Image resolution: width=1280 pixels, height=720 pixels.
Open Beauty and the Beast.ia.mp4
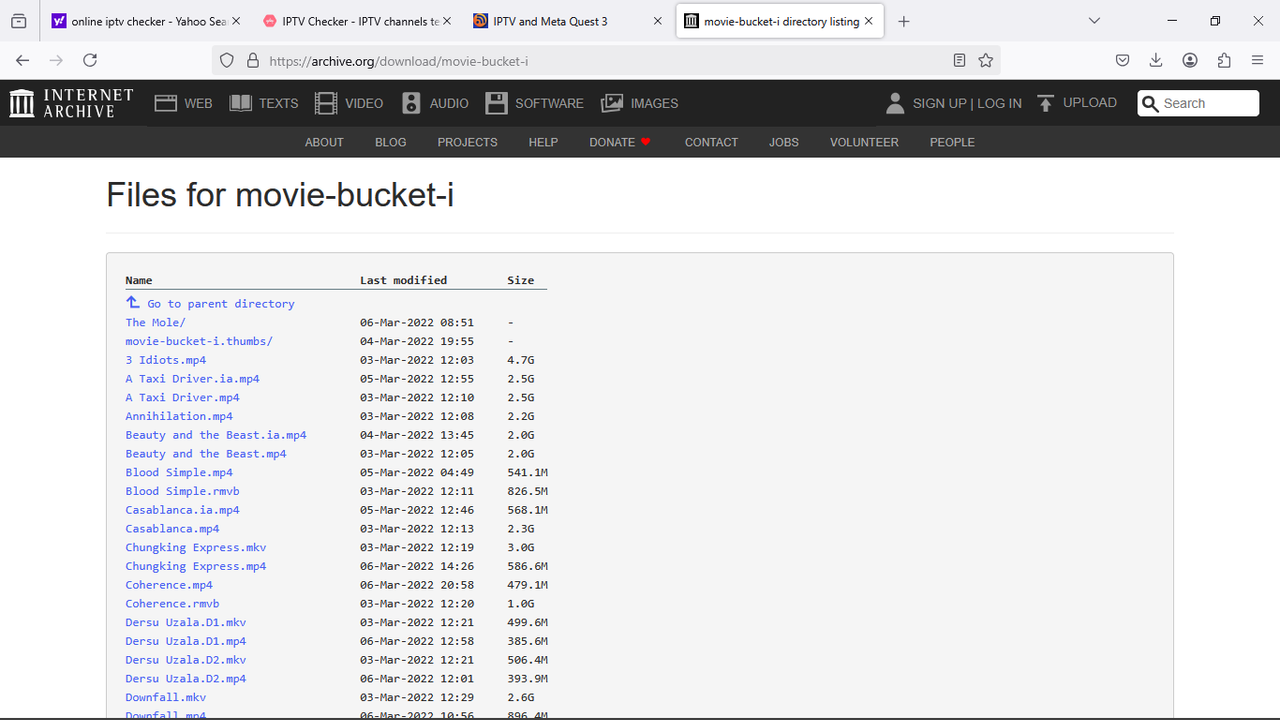(x=216, y=435)
